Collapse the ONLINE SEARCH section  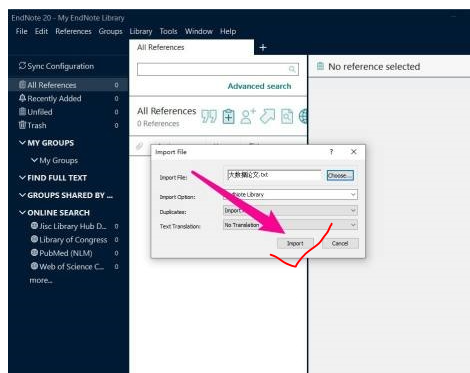pos(22,212)
